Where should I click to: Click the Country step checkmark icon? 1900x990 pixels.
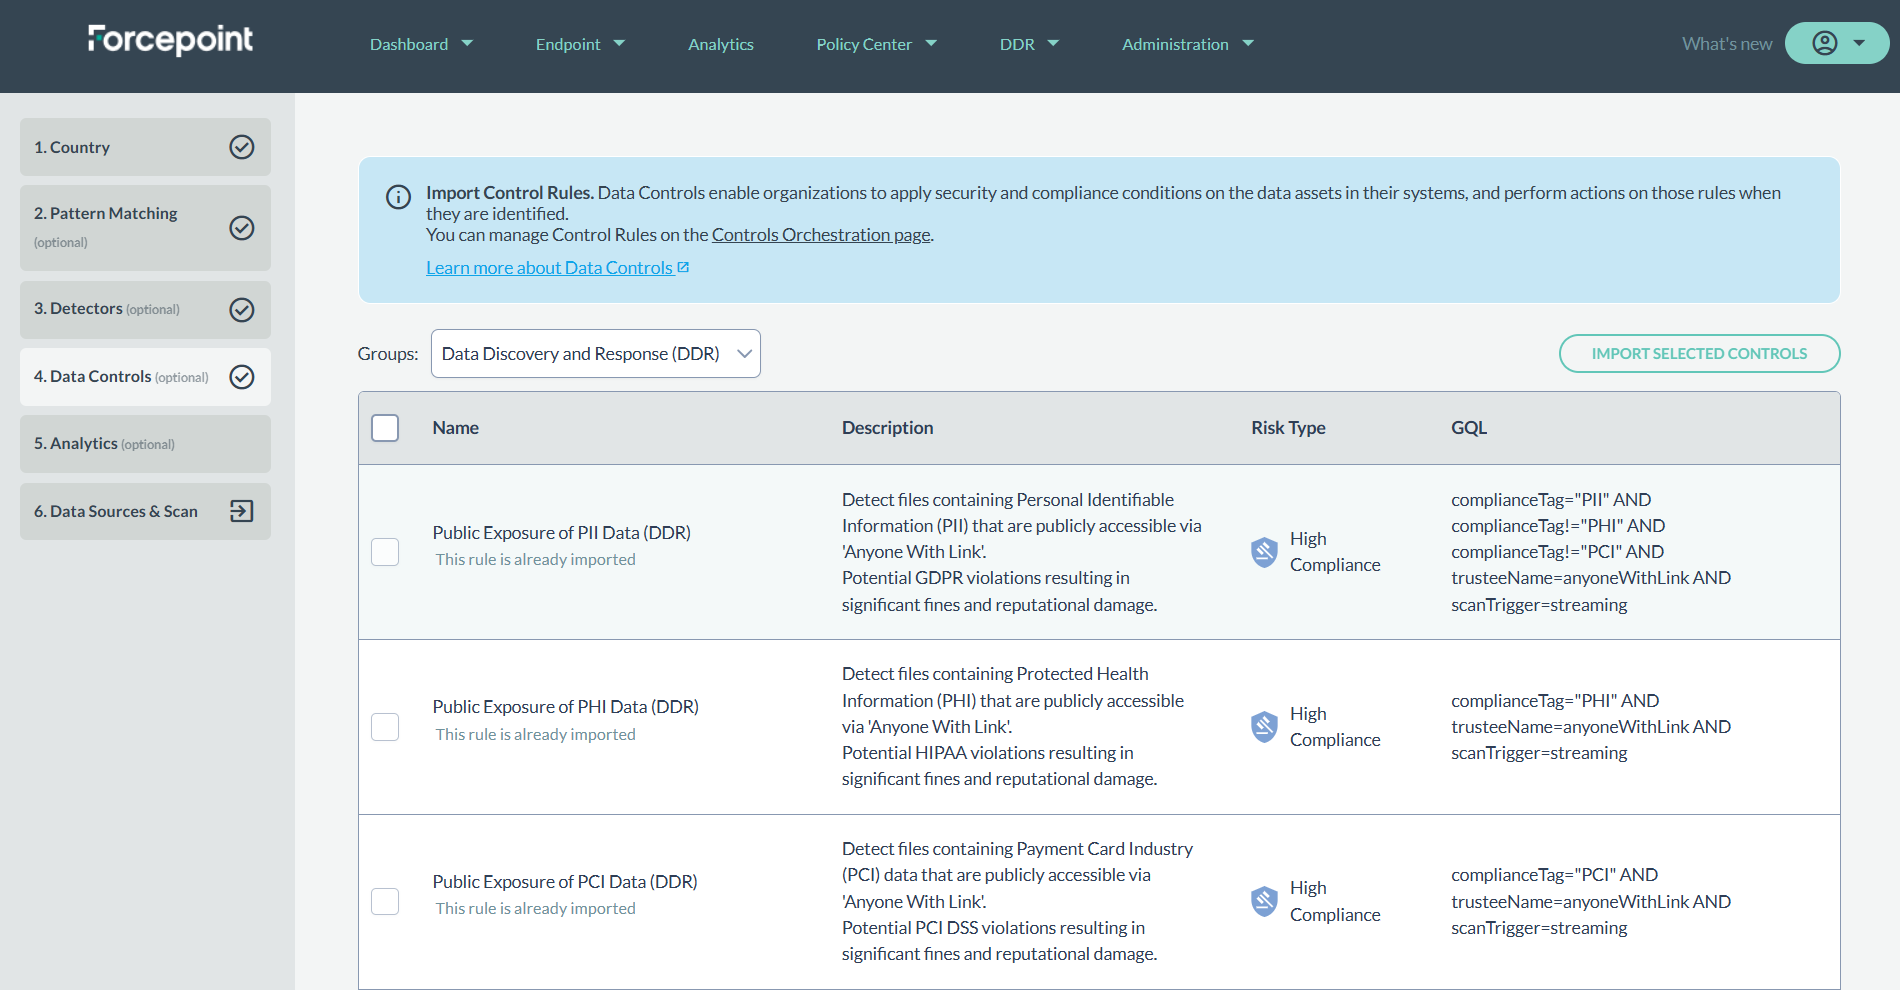pos(242,147)
